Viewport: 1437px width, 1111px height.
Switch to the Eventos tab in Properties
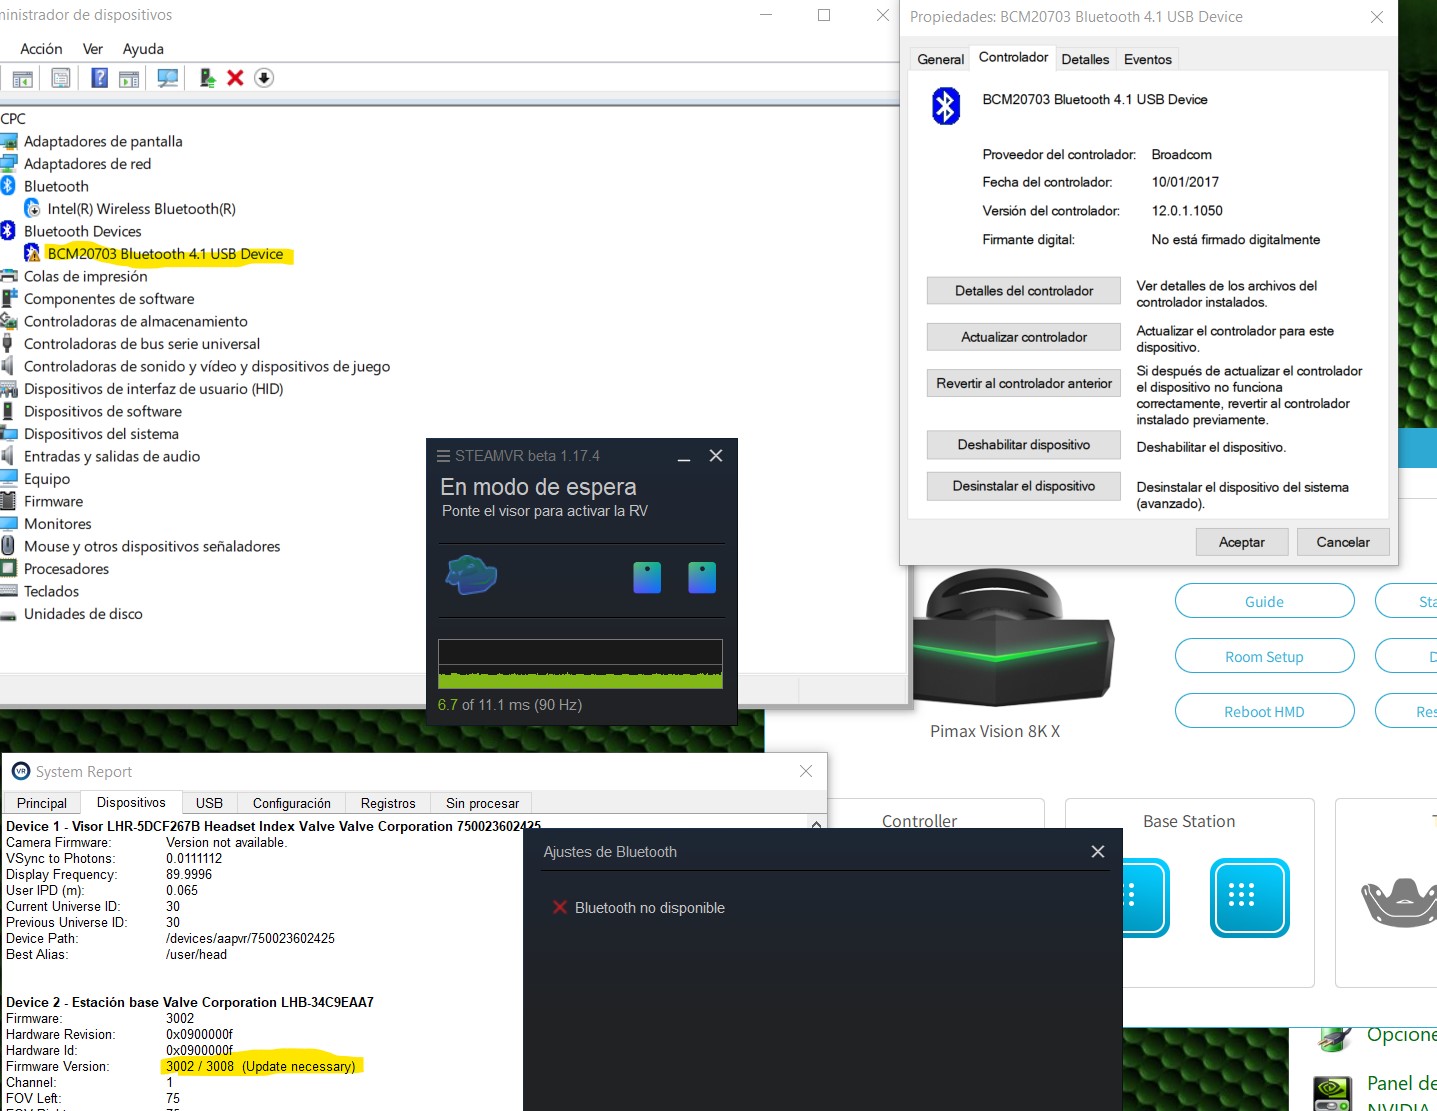point(1147,59)
